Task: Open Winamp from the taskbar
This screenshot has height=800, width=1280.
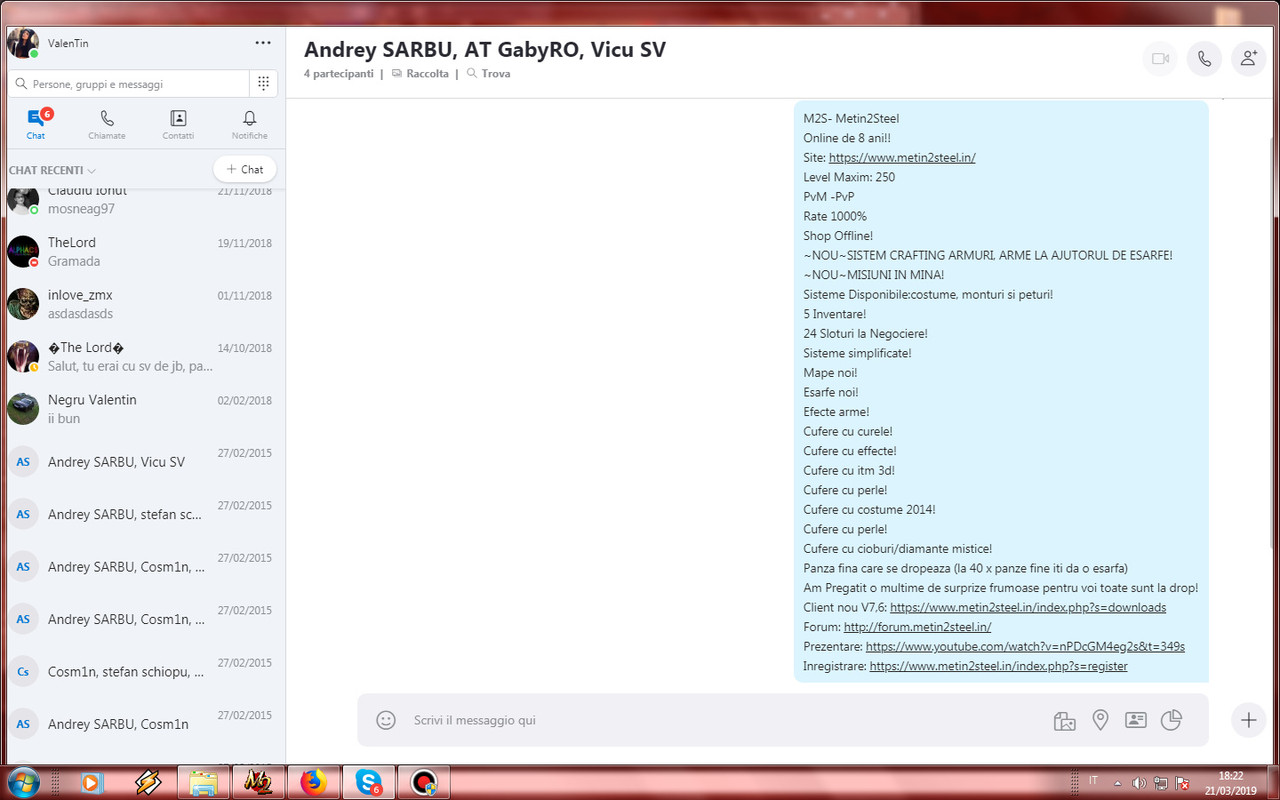Action: pos(148,782)
